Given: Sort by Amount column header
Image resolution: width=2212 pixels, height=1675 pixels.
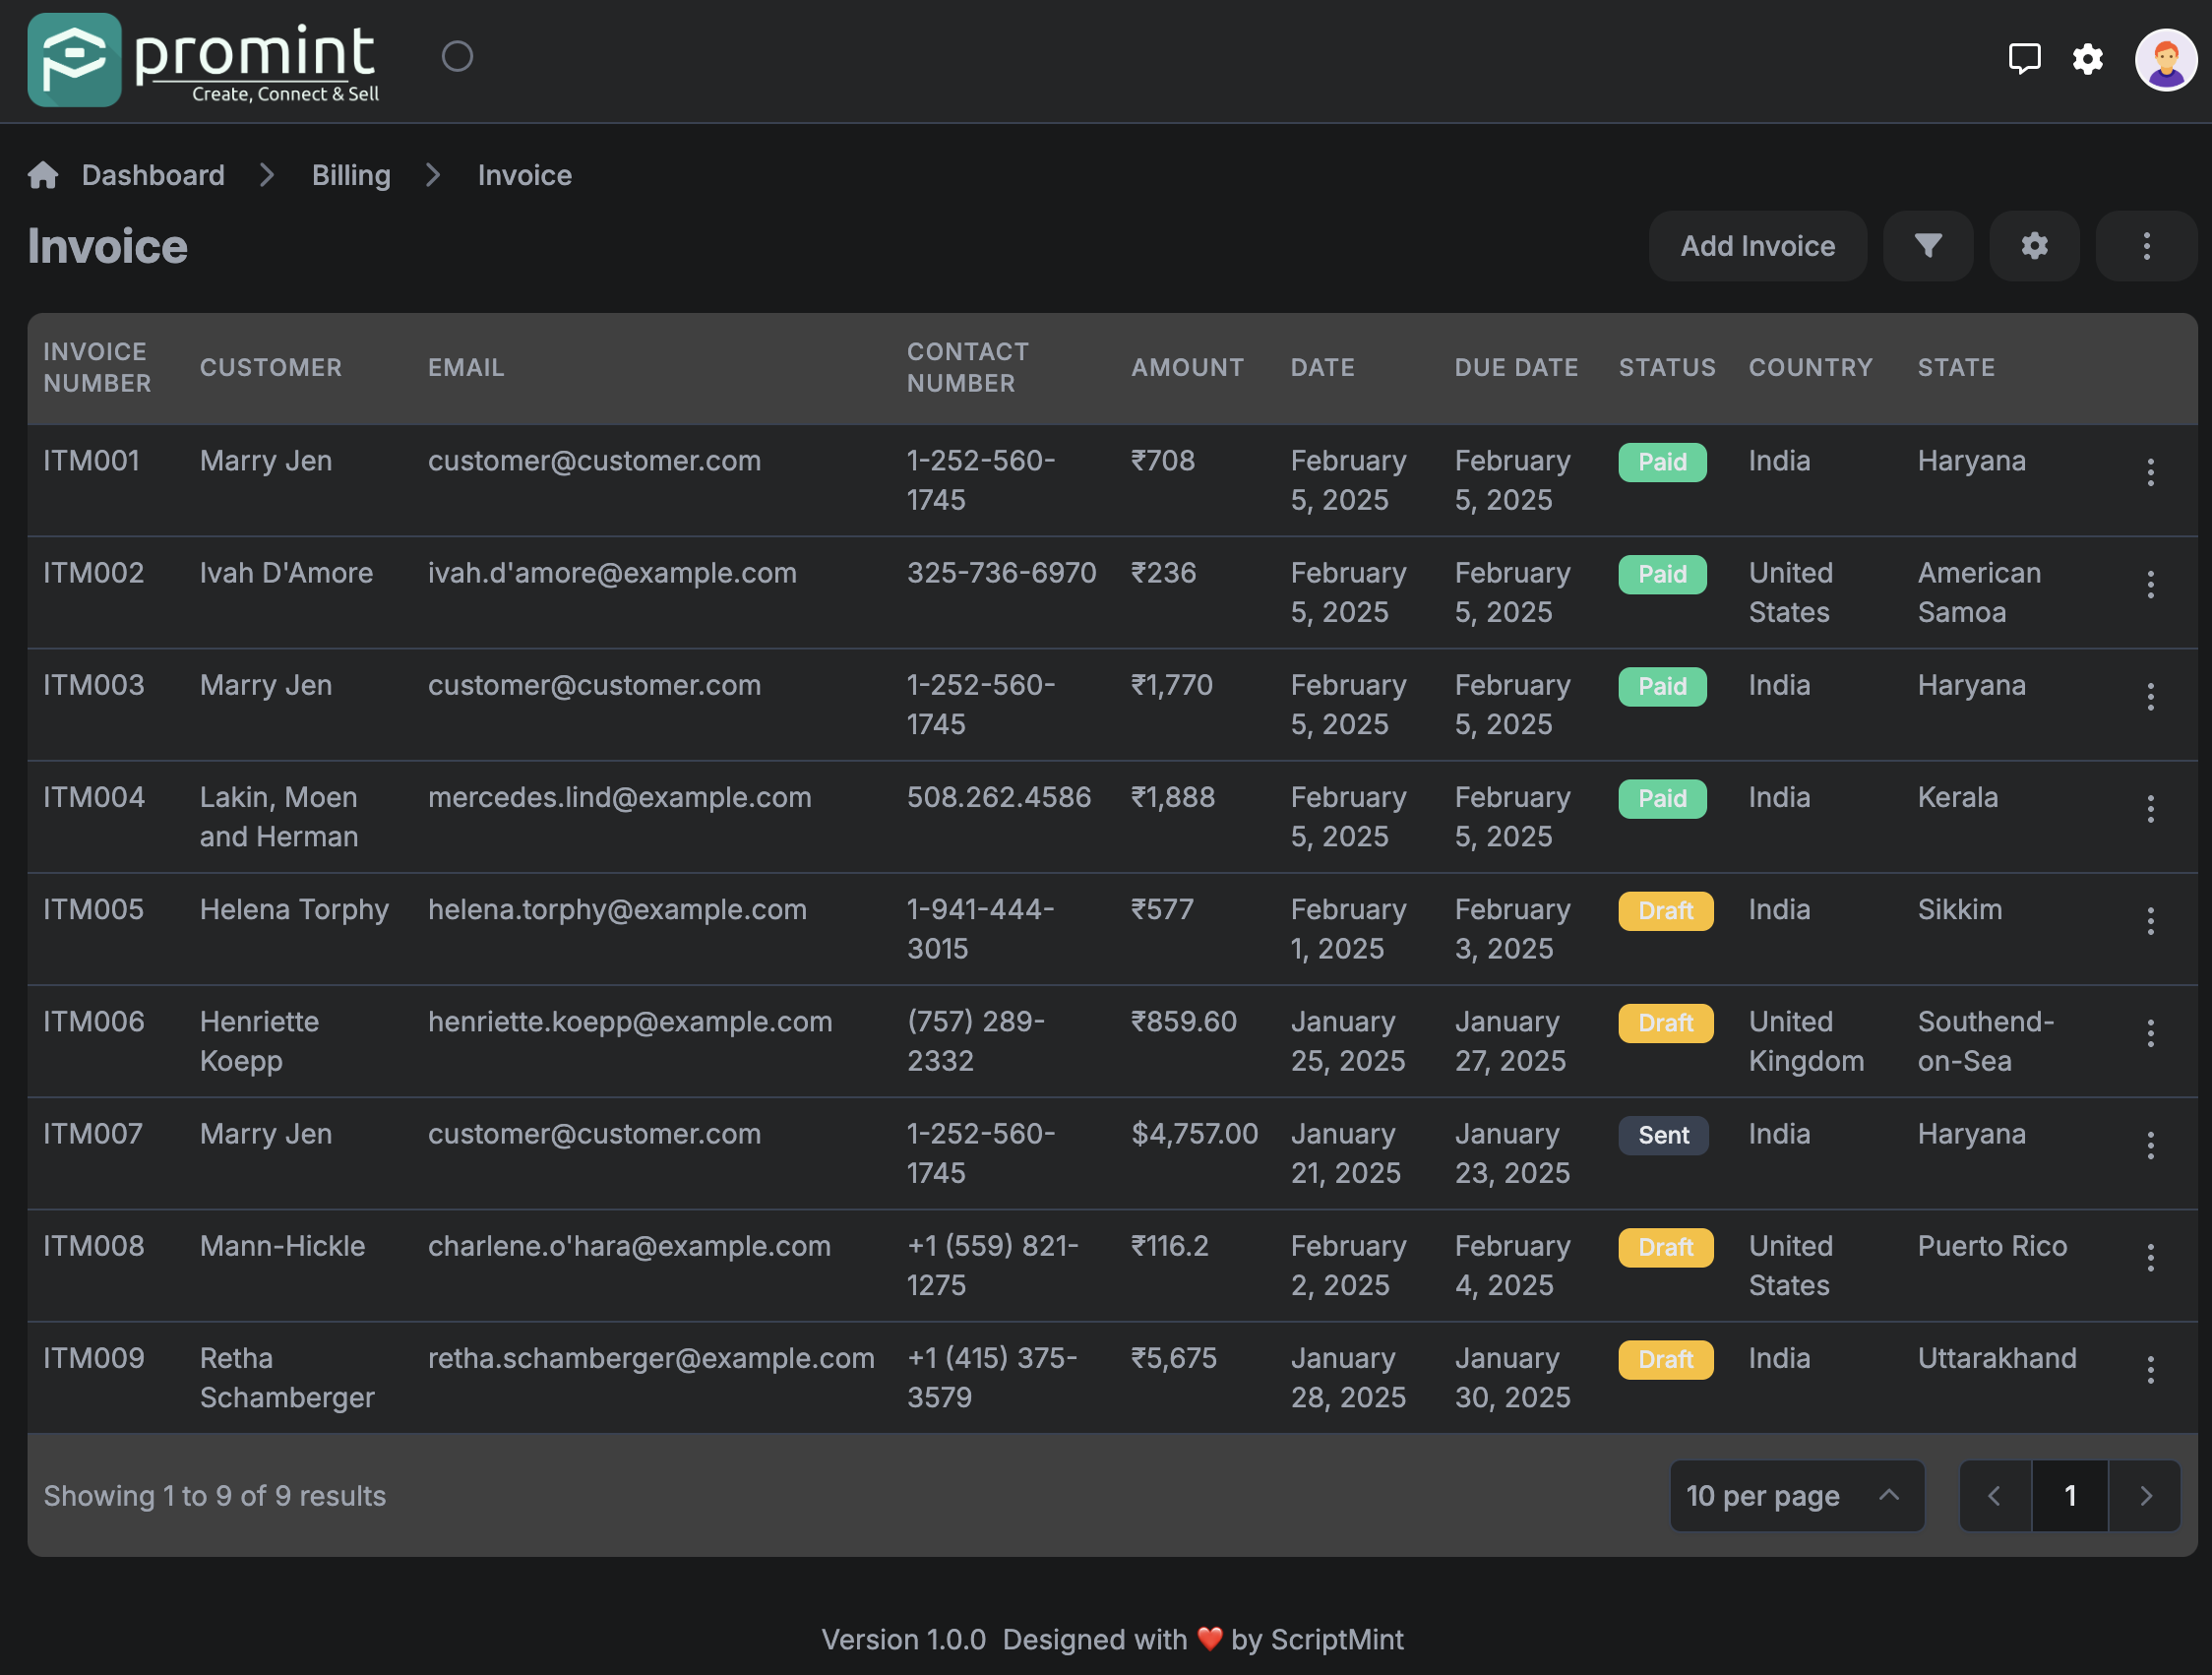Looking at the screenshot, I should click(x=1187, y=367).
